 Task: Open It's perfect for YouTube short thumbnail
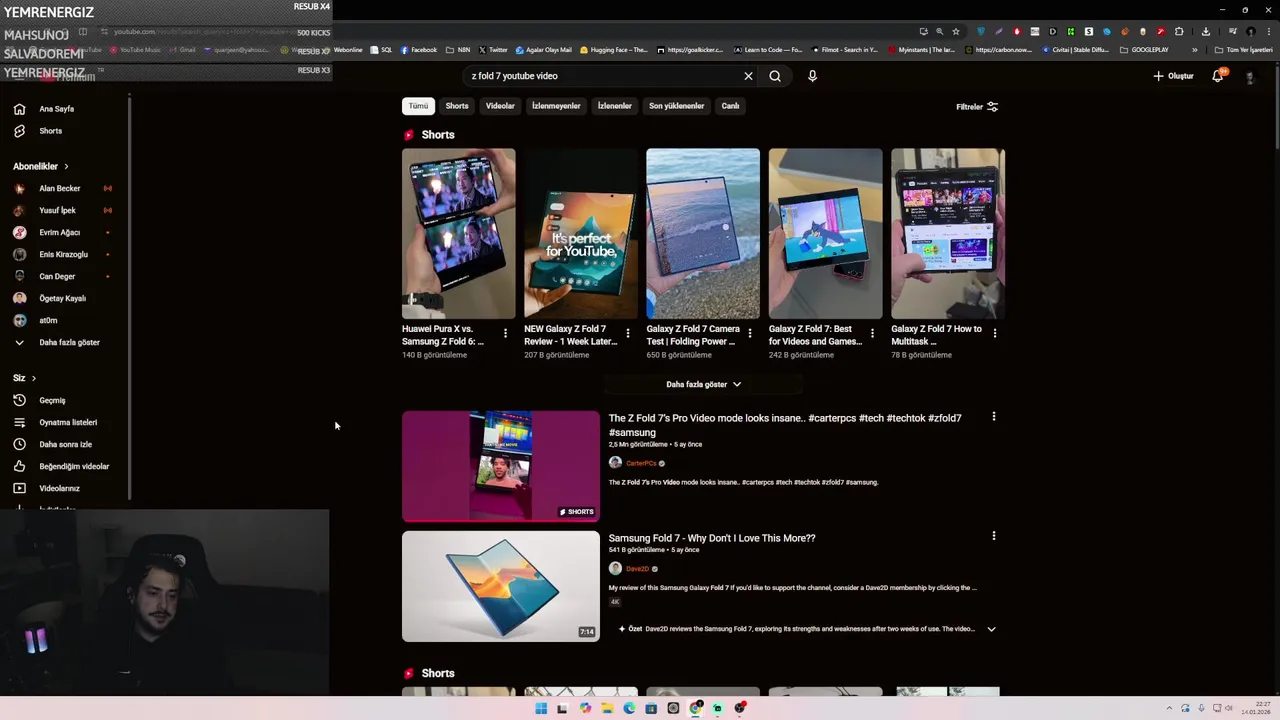pos(581,233)
